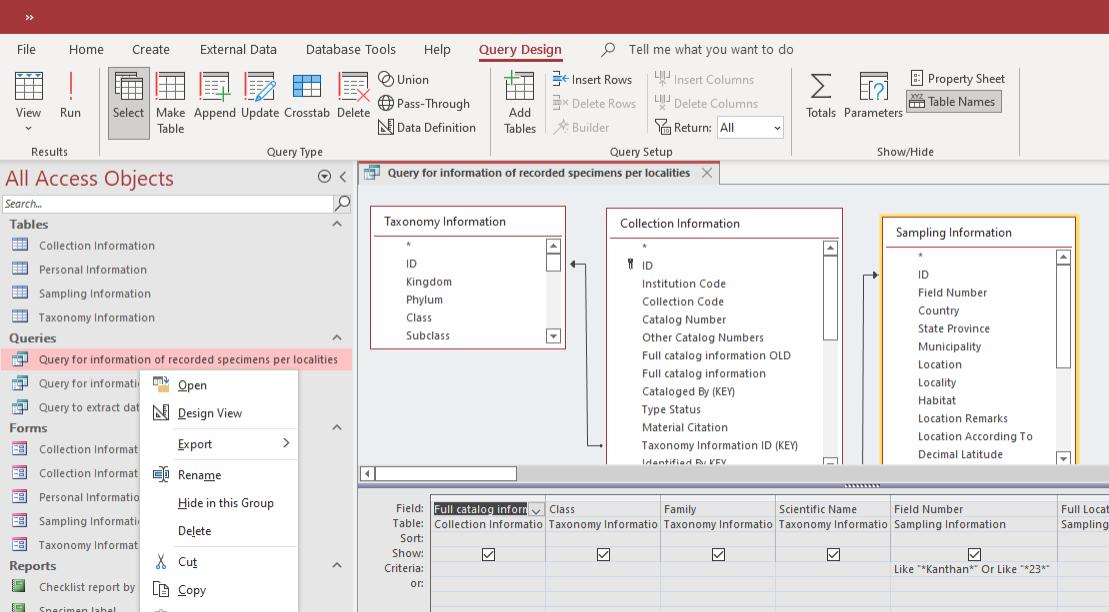Choose the Append query type
The width and height of the screenshot is (1109, 612).
coord(214,95)
